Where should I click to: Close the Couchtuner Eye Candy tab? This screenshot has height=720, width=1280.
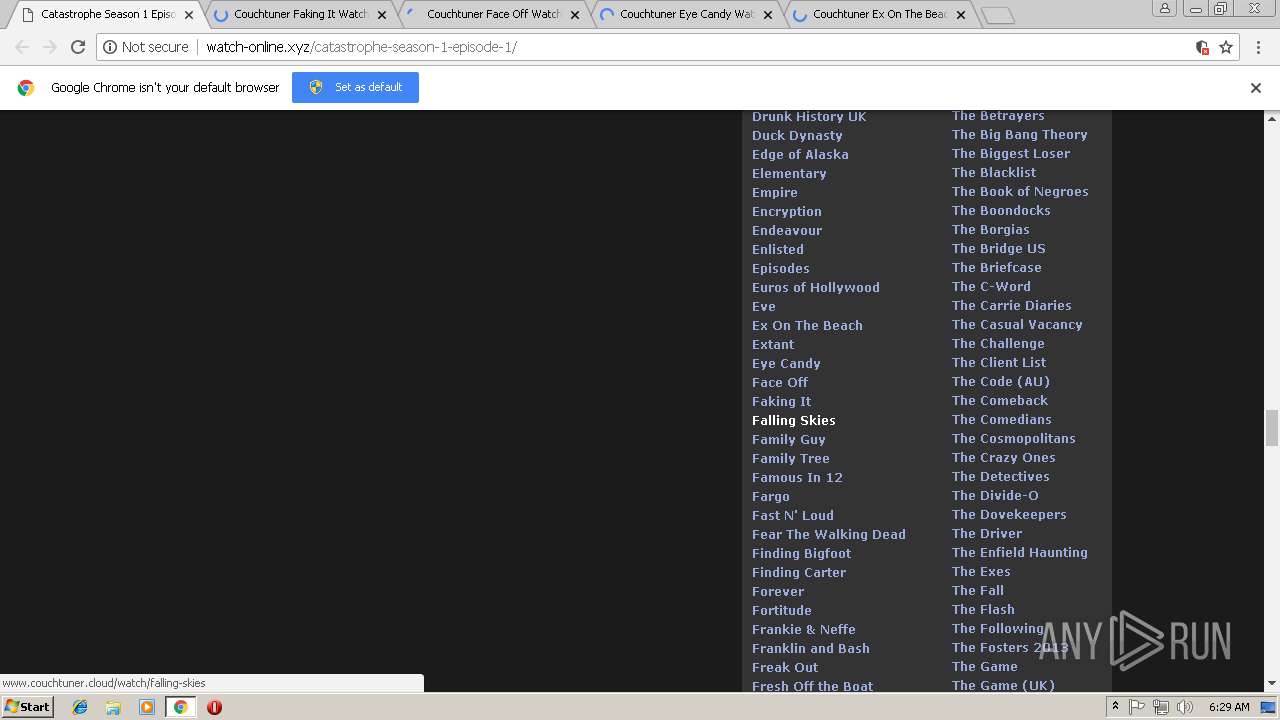click(x=767, y=15)
